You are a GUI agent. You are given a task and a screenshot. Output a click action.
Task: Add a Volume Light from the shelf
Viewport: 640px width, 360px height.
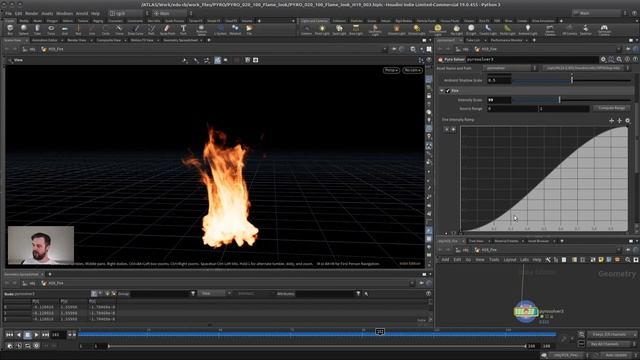click(396, 29)
